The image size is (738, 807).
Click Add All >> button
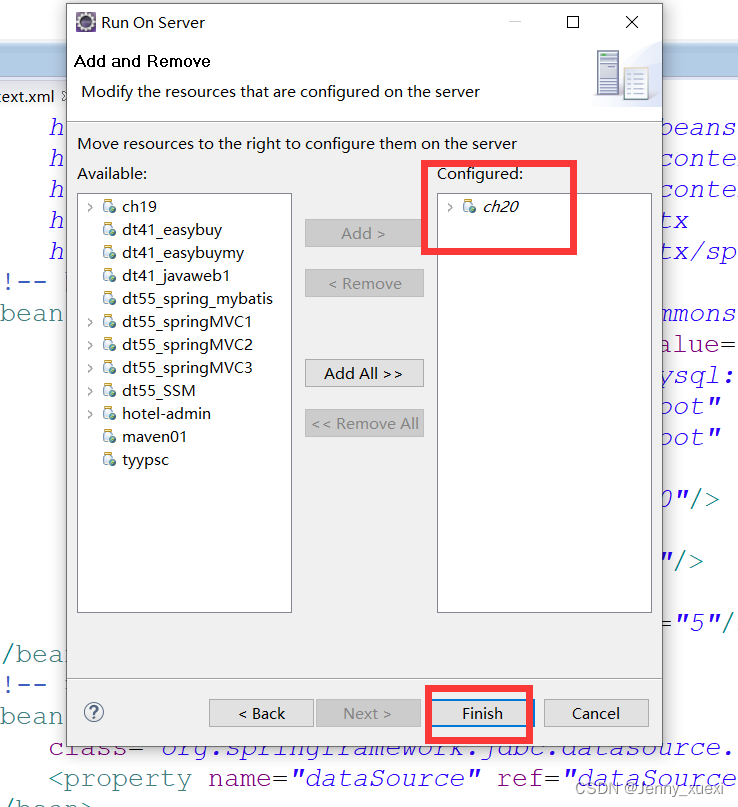click(364, 373)
